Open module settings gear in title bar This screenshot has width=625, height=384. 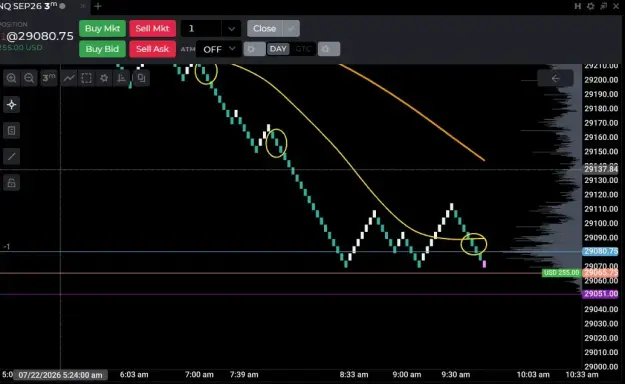tap(590, 6)
